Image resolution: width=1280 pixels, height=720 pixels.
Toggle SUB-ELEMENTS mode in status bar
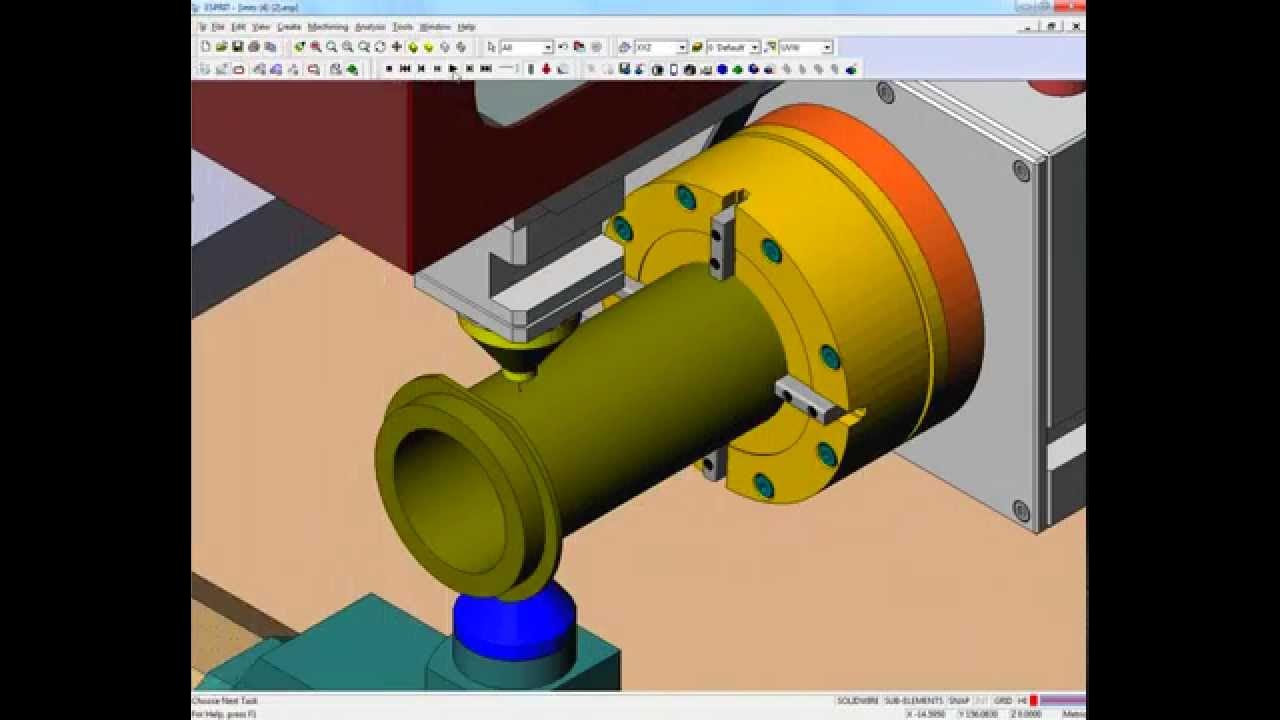(x=913, y=701)
